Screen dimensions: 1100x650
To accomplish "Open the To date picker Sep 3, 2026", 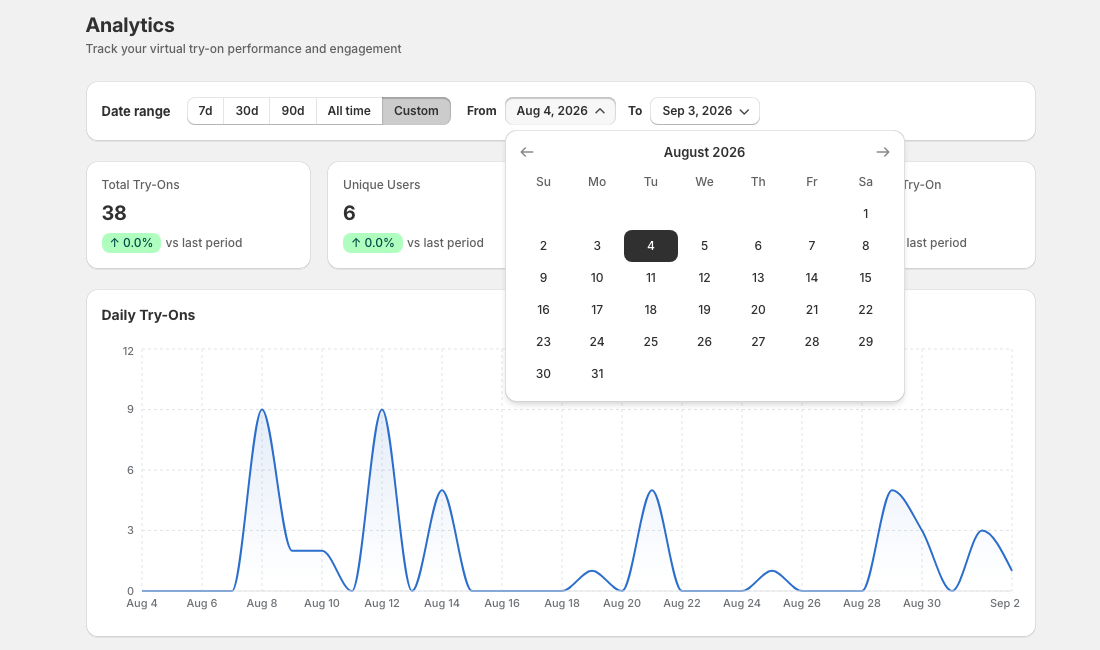I will [x=705, y=111].
